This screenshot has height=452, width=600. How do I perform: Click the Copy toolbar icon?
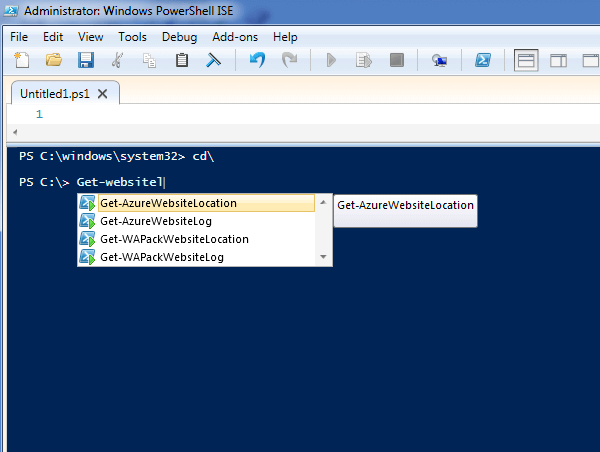(149, 60)
